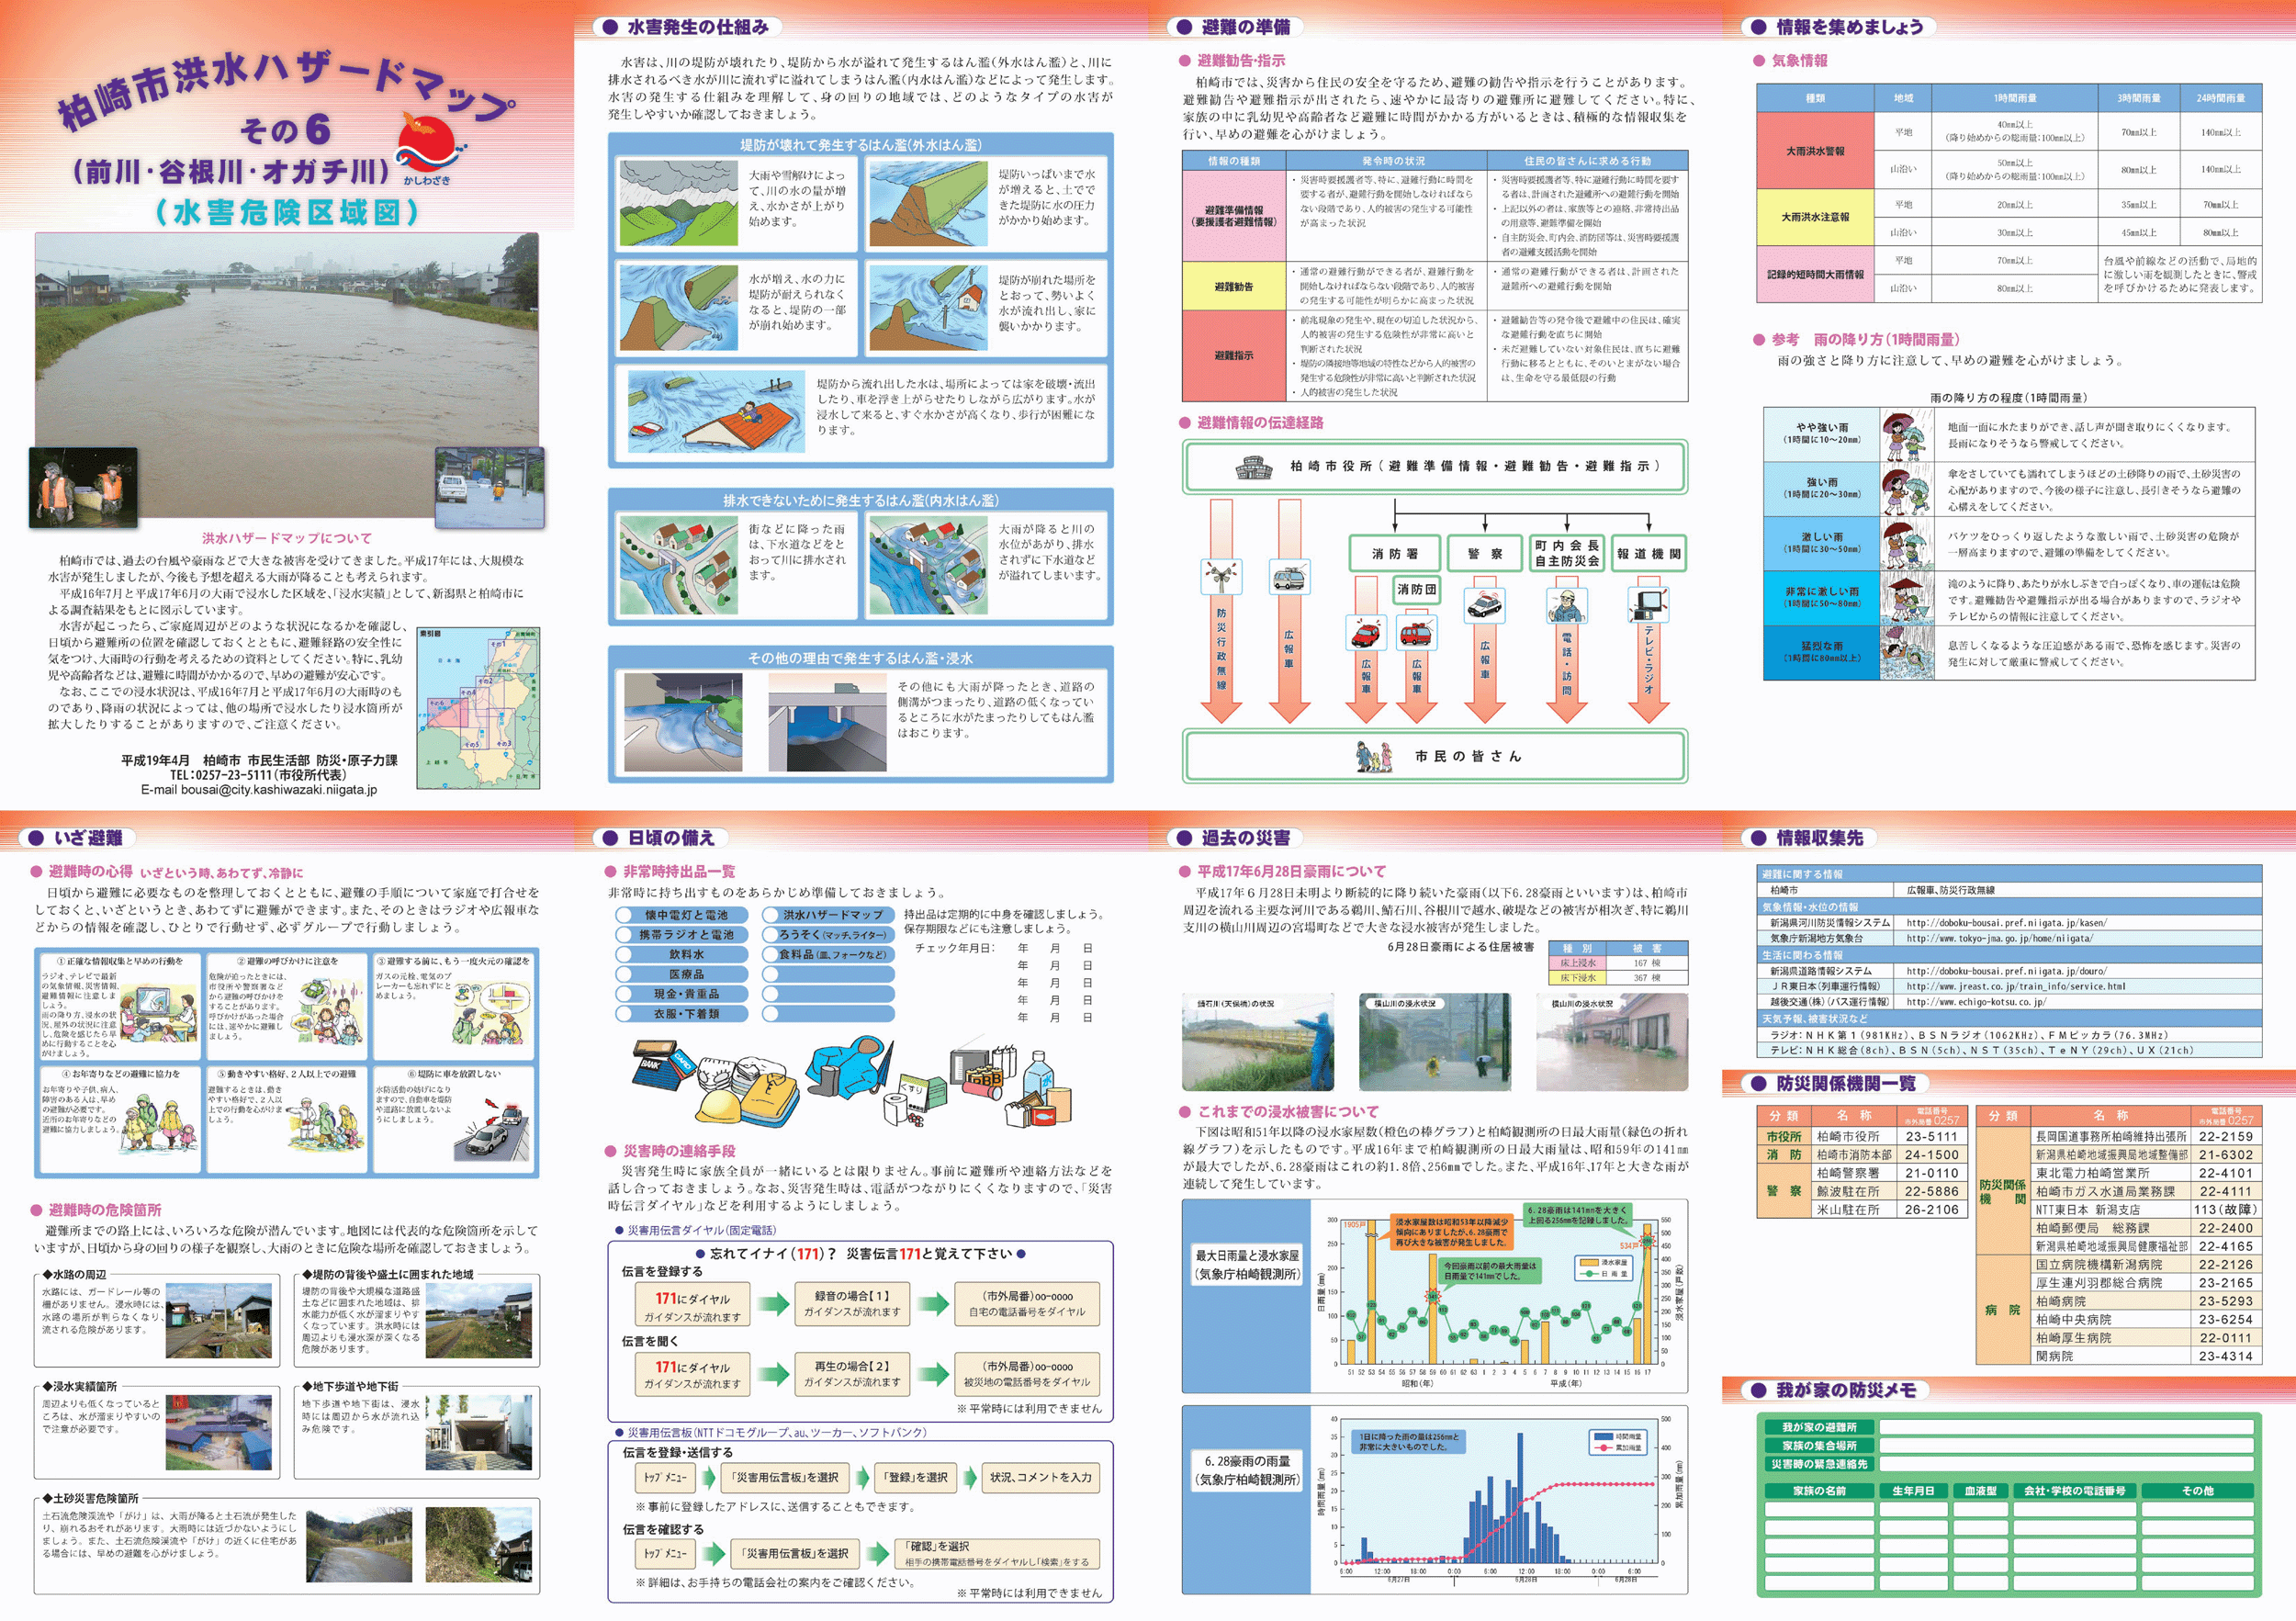Click the pink 床上浸水 legend cell
The width and height of the screenshot is (2296, 1621).
tap(1578, 963)
